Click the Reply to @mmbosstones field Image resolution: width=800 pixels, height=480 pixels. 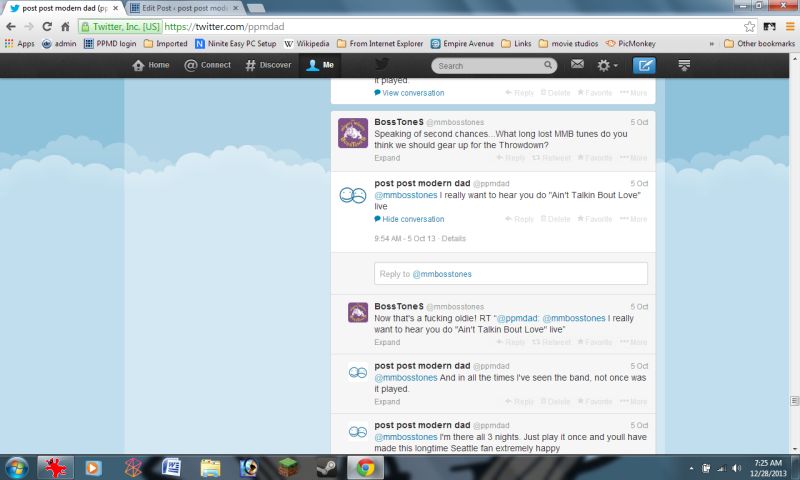[x=511, y=274]
